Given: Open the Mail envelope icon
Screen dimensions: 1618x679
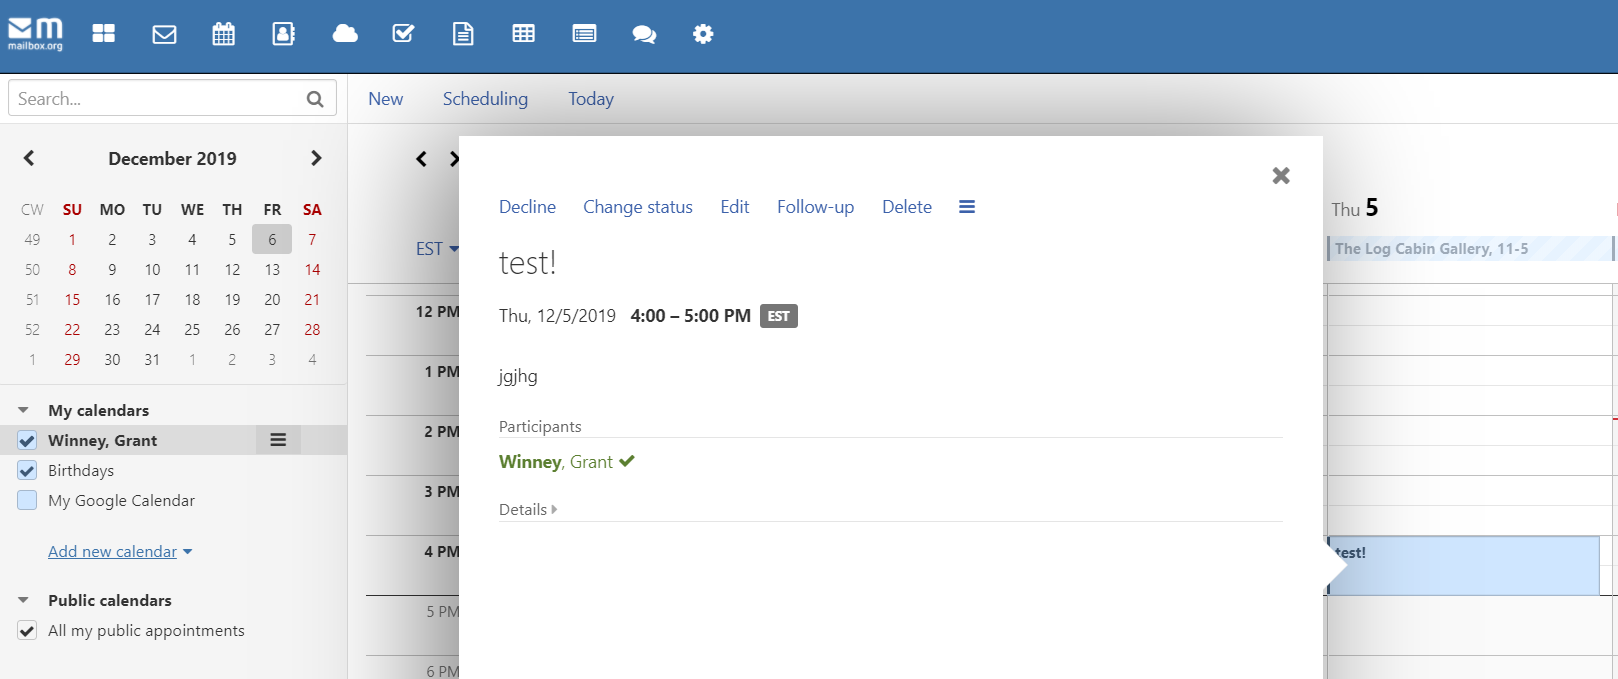Looking at the screenshot, I should (164, 34).
